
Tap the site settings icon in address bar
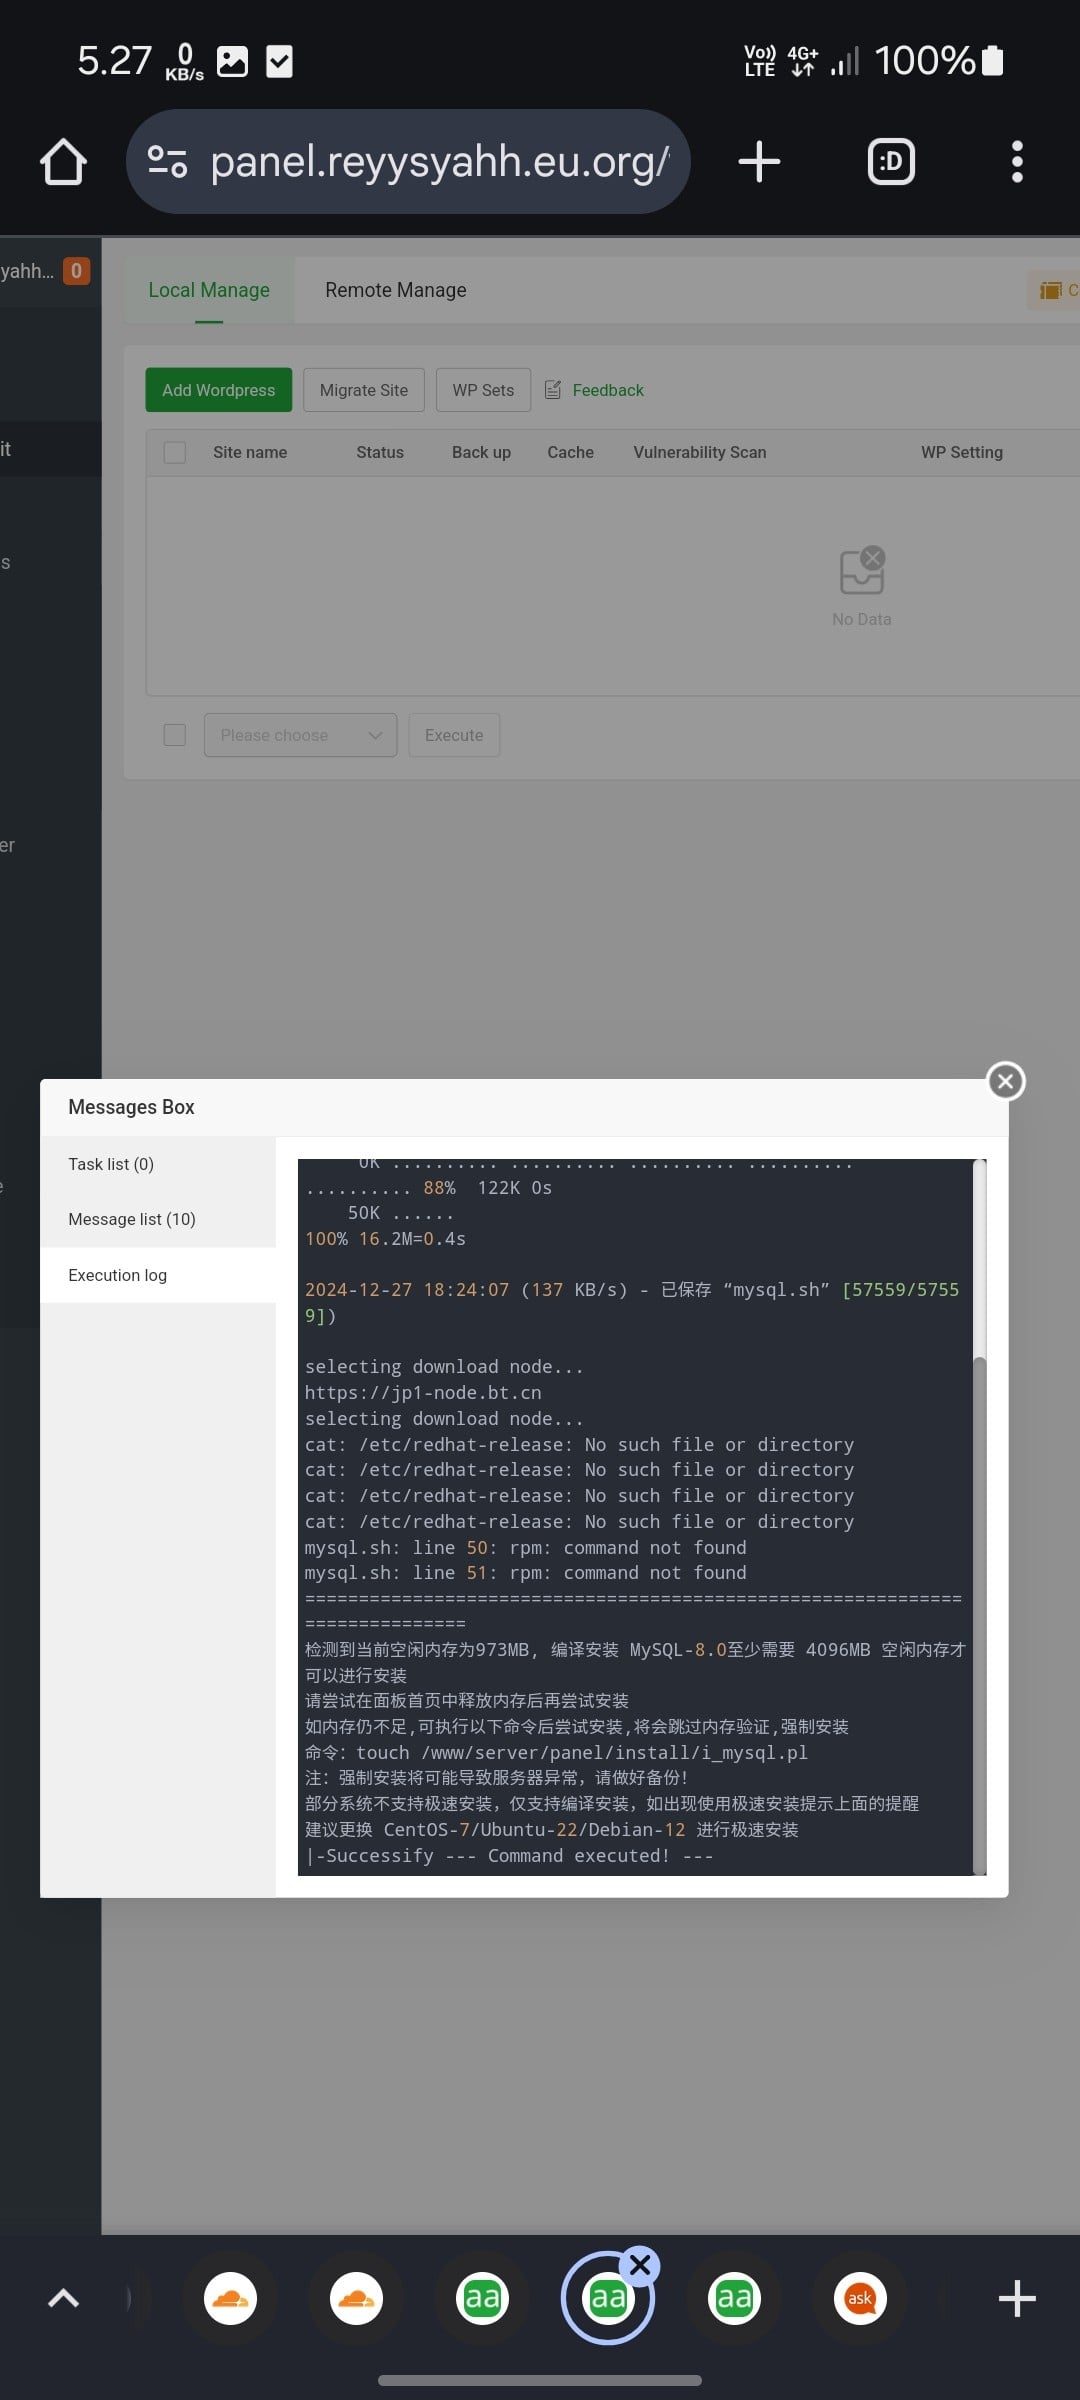point(167,162)
